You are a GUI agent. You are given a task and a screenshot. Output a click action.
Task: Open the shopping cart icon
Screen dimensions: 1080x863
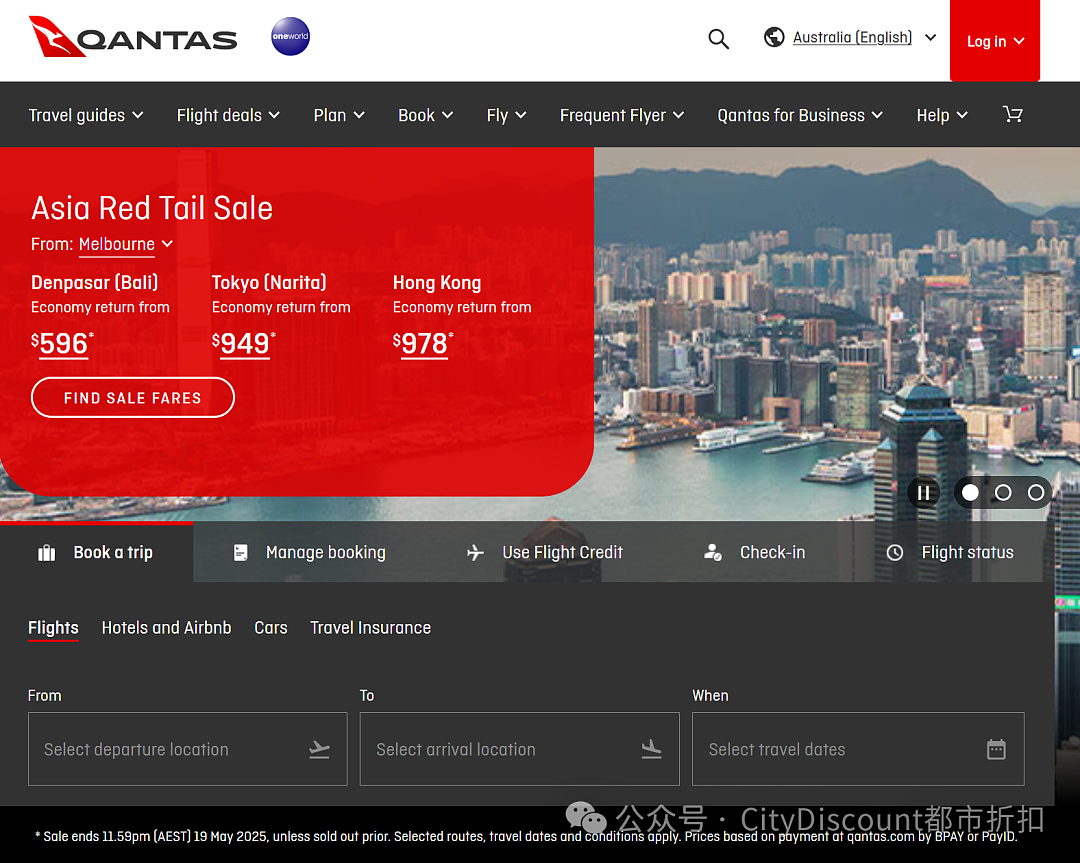click(x=1012, y=114)
